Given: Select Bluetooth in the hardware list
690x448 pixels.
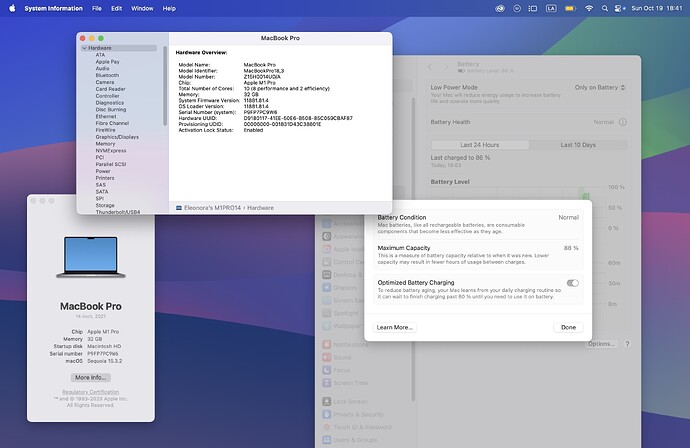Looking at the screenshot, I should tap(107, 75).
